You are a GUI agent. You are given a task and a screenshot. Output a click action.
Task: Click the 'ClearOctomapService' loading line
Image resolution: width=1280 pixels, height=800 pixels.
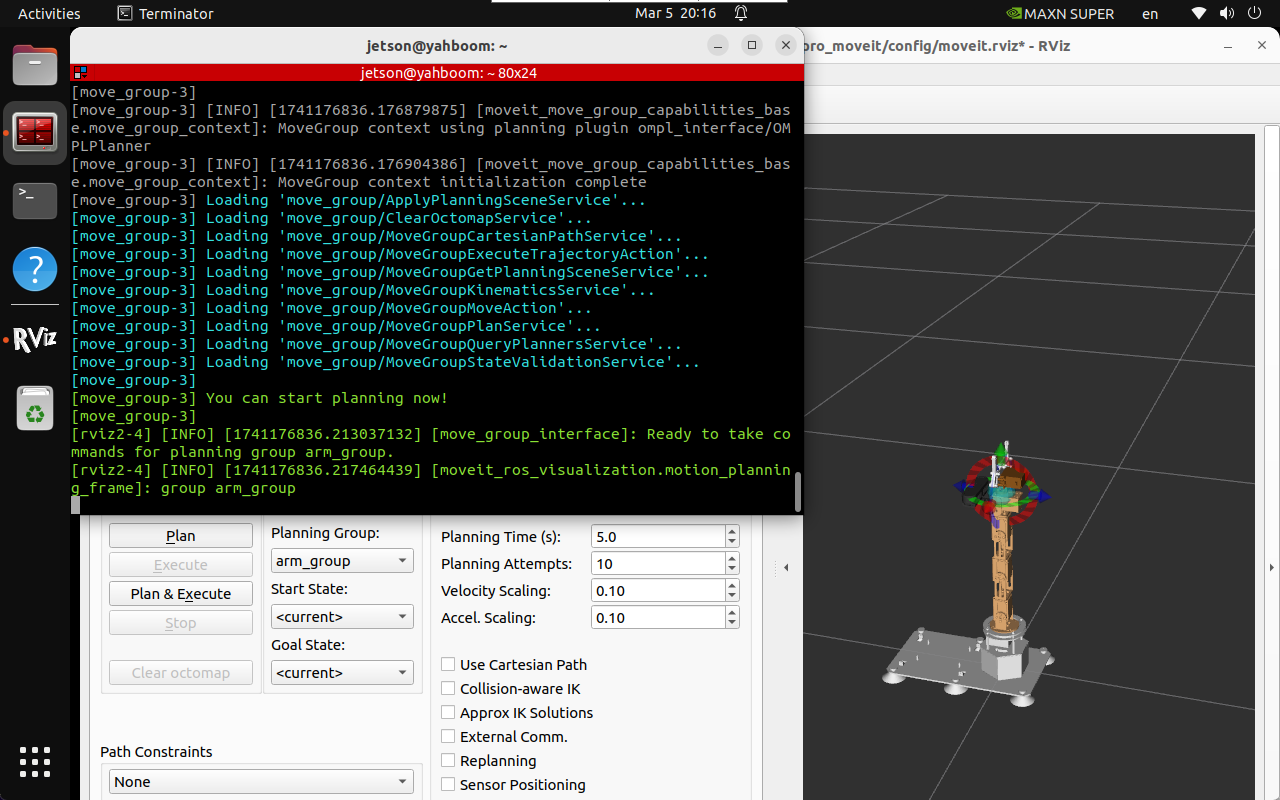point(332,218)
